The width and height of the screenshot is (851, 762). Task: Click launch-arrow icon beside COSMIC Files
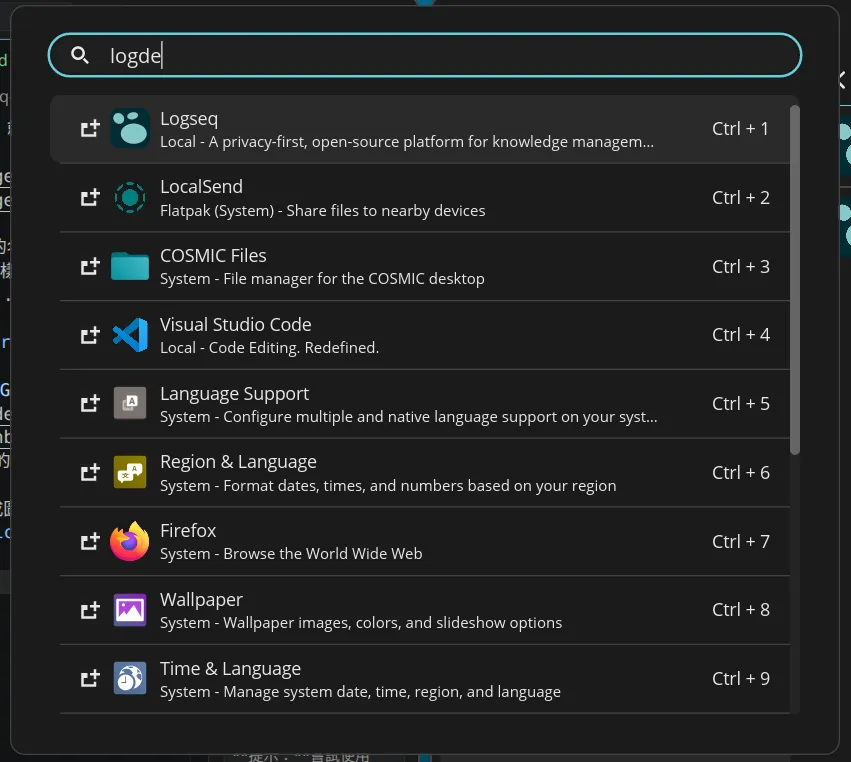pos(90,266)
